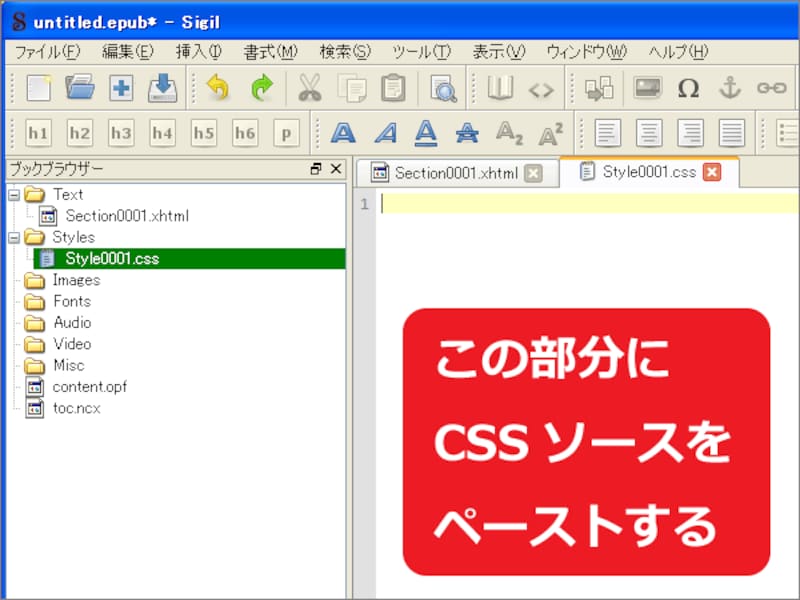Toggle italic formatting
The image size is (800, 600).
point(386,132)
